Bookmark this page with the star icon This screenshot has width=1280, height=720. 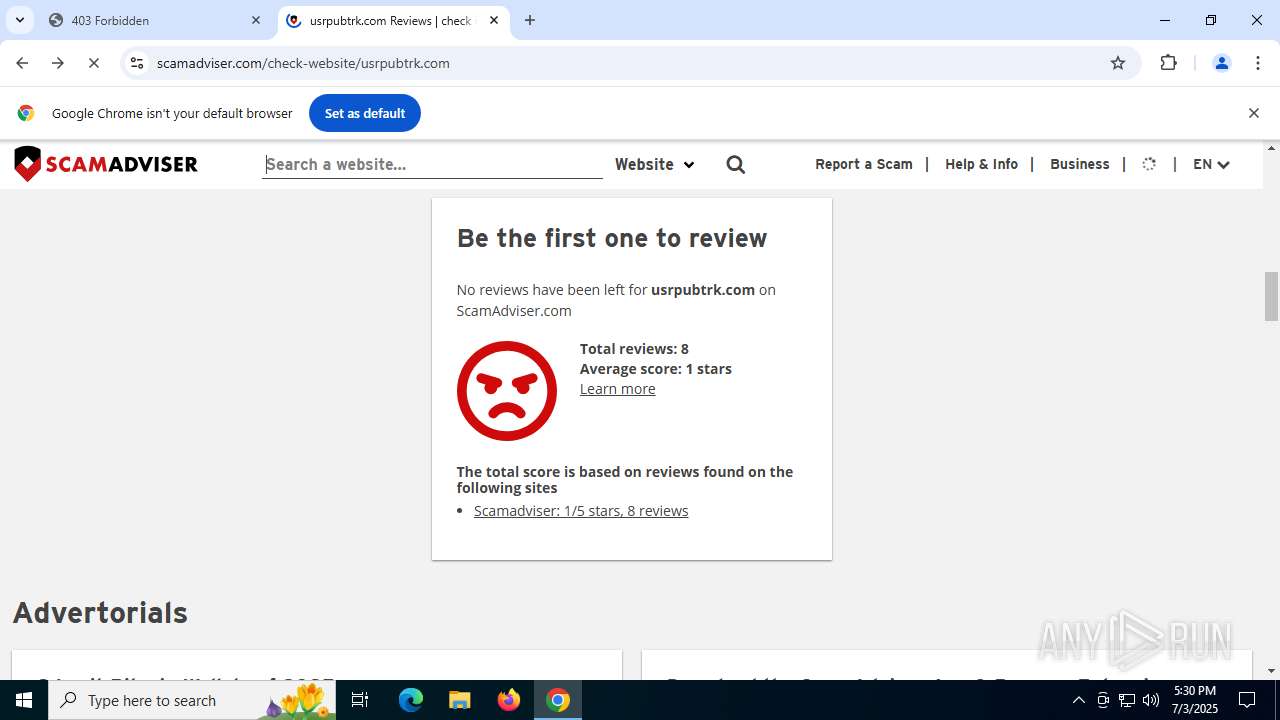tap(1118, 63)
